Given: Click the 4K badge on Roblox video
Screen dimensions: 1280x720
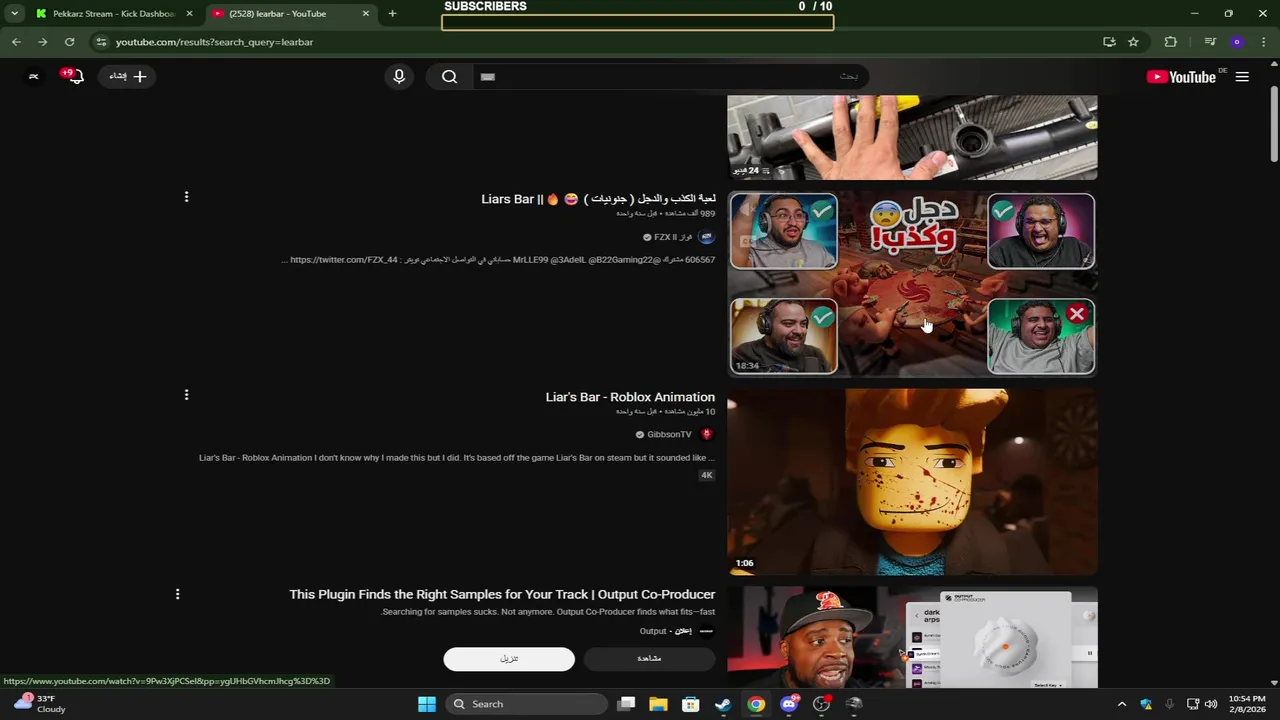Looking at the screenshot, I should coord(706,475).
